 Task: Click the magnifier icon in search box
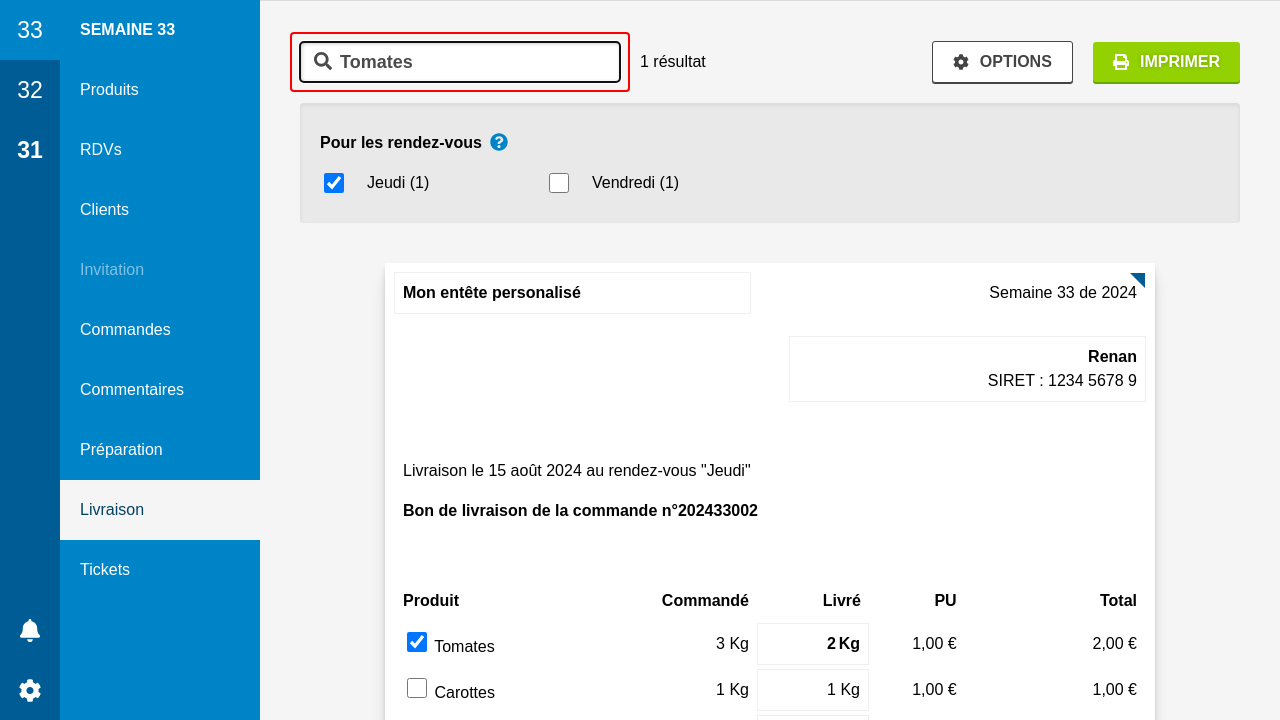(323, 61)
